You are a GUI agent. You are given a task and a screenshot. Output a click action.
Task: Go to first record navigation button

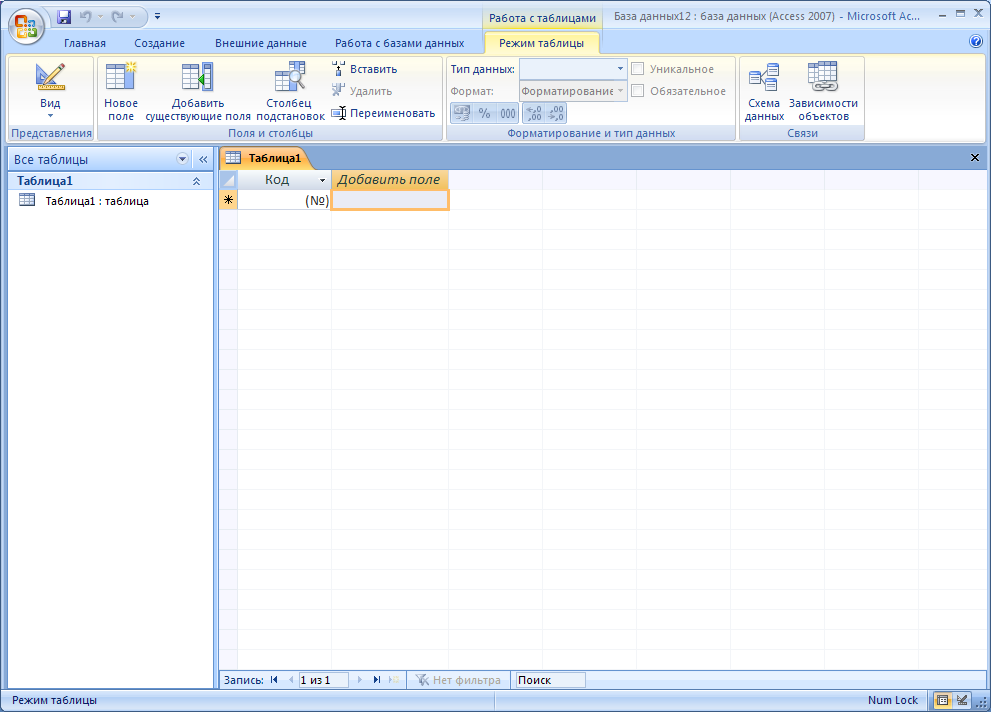pyautogui.click(x=274, y=680)
